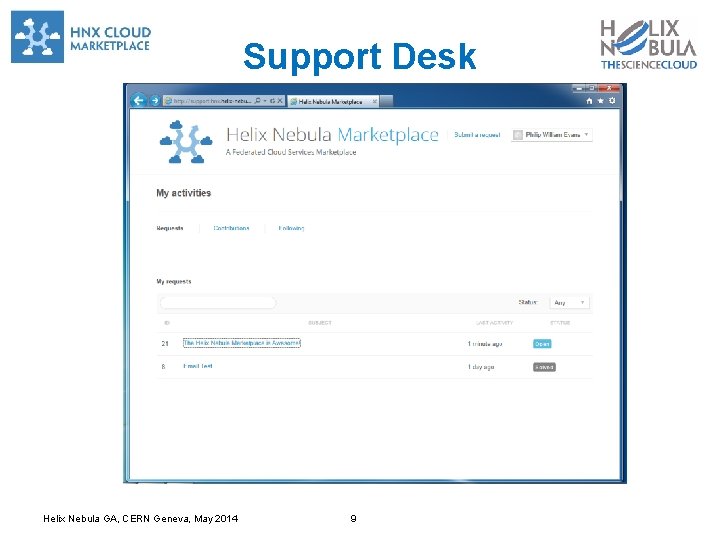Click the Solved status badge
The image size is (720, 540).
[544, 367]
